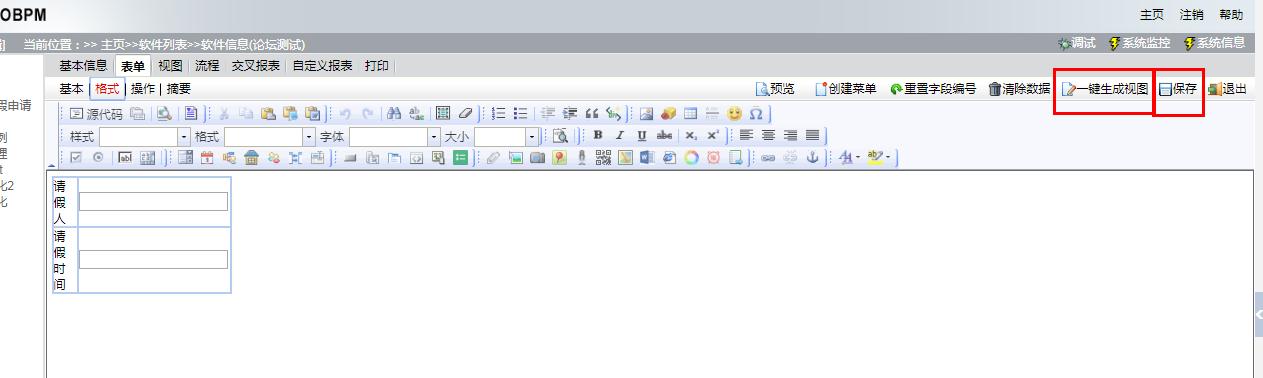Click the 退出 exit button
Viewport: 1263px width, 378px height.
click(1228, 89)
